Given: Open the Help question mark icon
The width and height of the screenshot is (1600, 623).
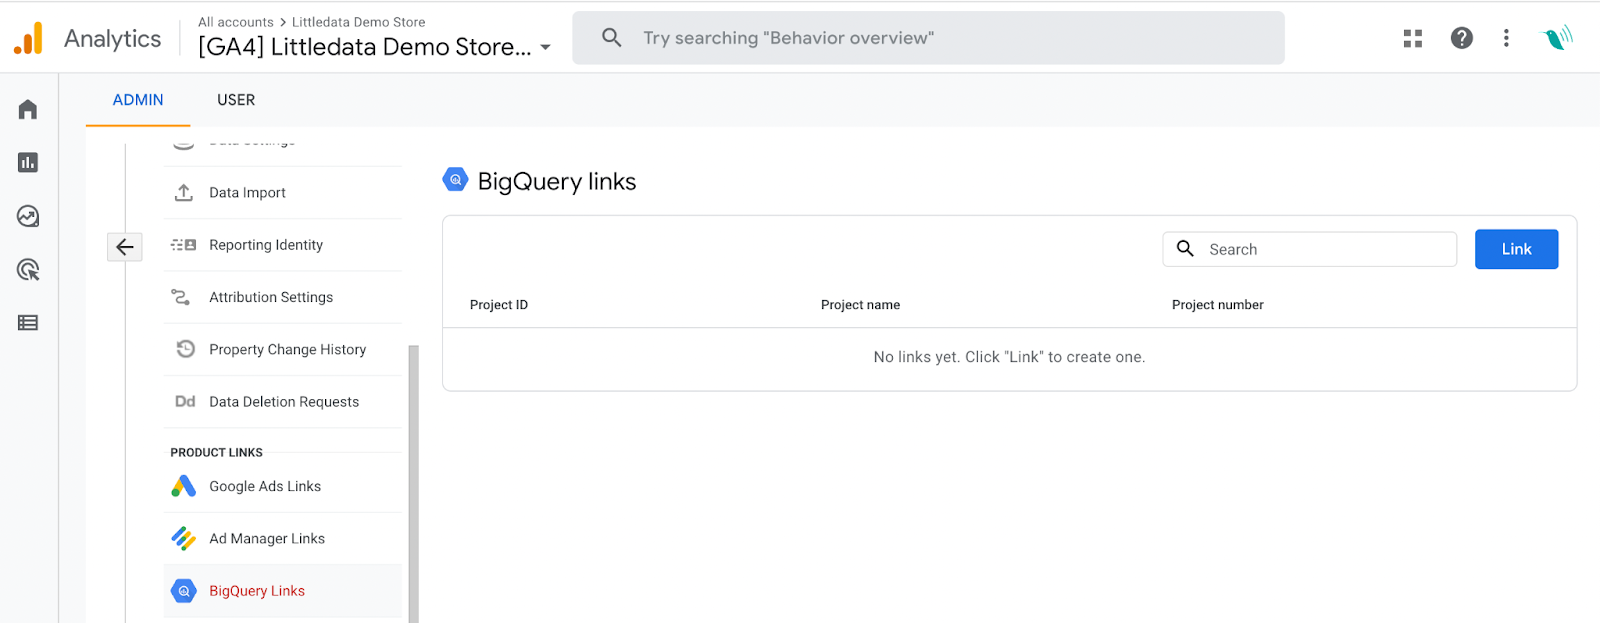Looking at the screenshot, I should (1462, 38).
